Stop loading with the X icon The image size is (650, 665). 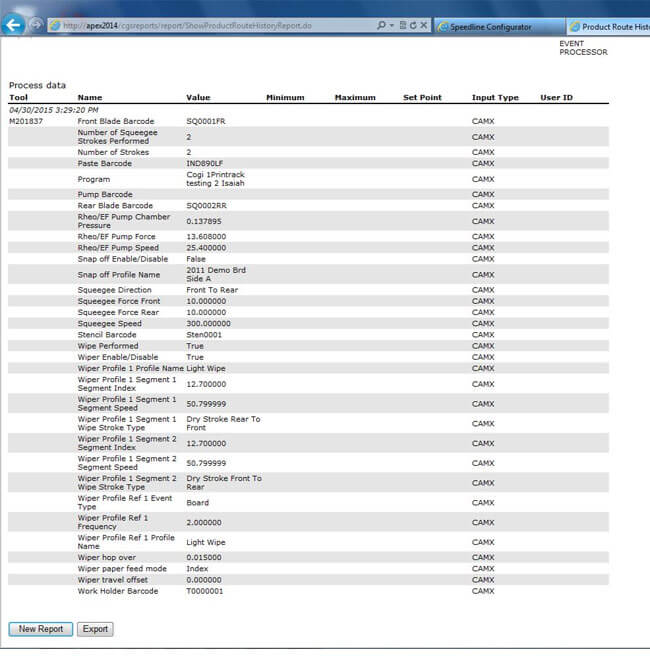[x=424, y=26]
